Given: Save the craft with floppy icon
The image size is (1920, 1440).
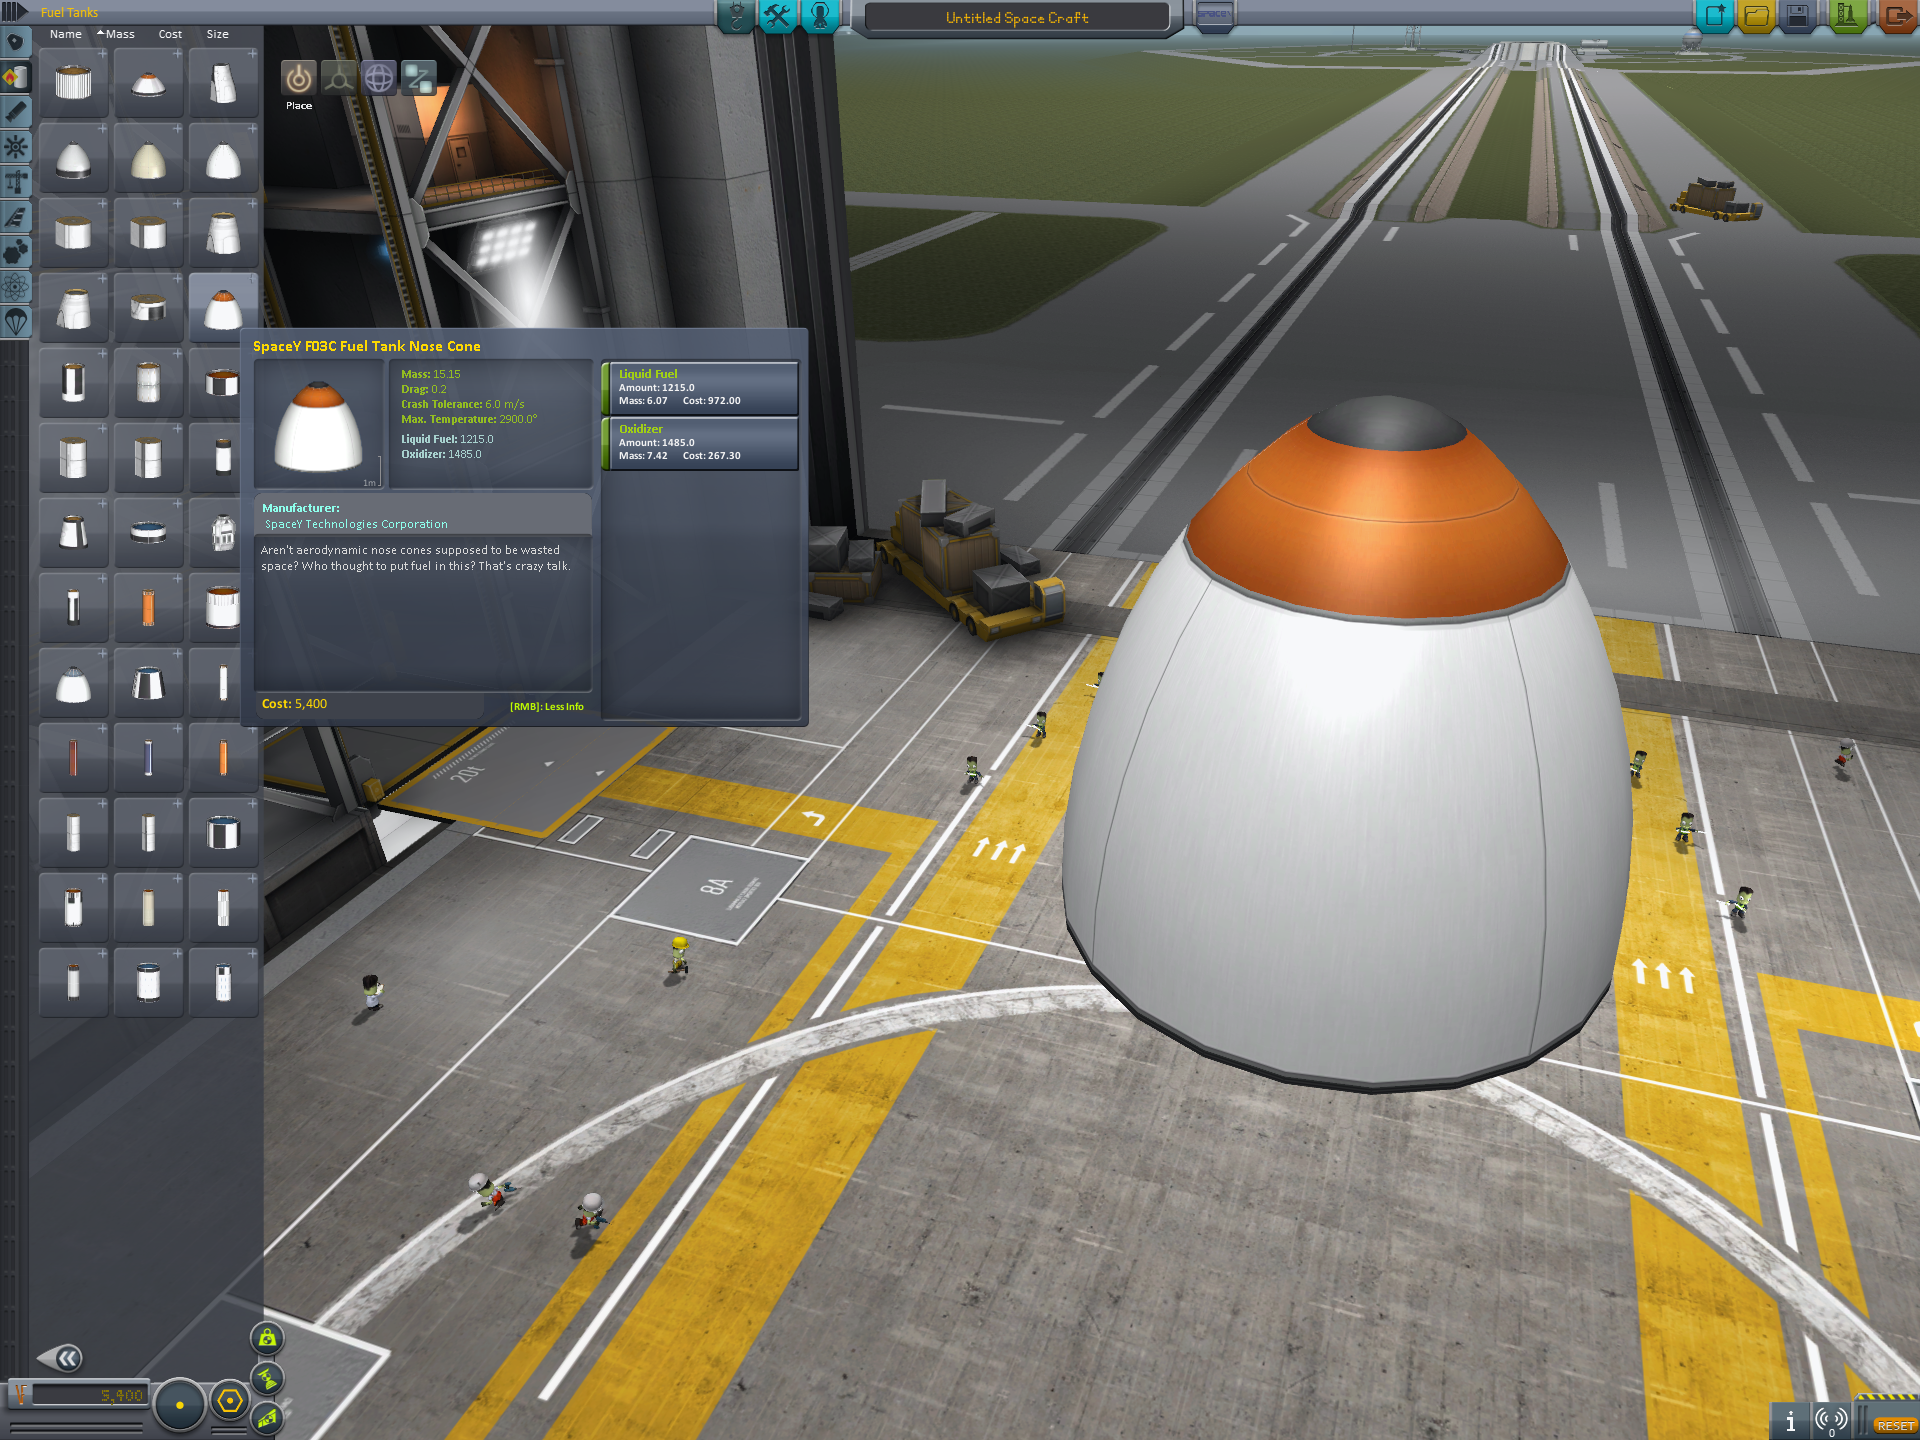Looking at the screenshot, I should 1797,16.
